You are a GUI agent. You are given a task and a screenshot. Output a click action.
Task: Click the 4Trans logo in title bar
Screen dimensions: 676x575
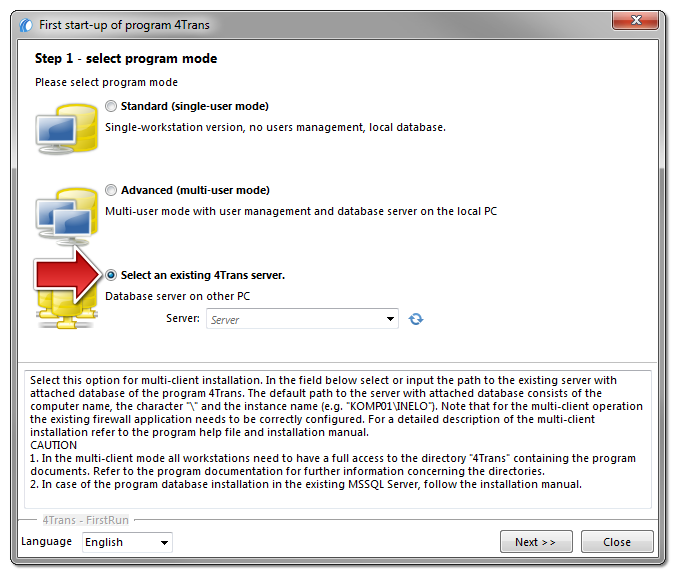[26, 25]
